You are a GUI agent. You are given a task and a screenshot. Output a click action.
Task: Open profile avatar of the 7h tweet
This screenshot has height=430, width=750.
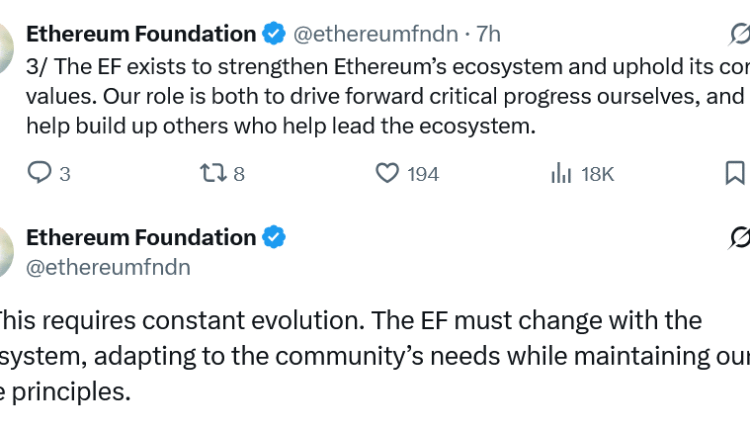coord(5,45)
